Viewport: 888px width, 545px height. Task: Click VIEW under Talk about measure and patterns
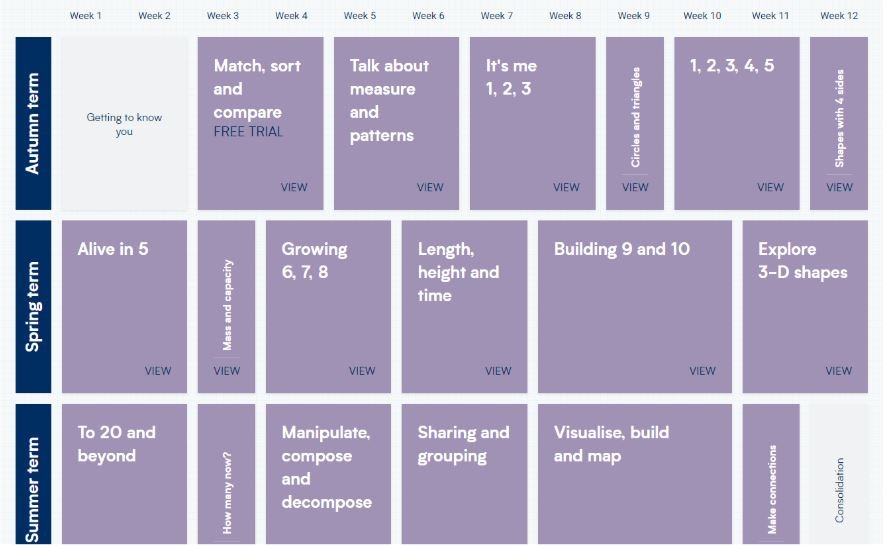pos(430,187)
